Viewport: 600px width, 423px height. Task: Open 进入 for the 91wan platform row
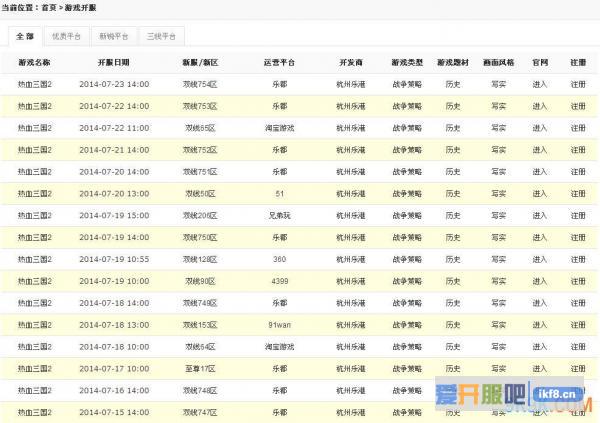point(540,325)
